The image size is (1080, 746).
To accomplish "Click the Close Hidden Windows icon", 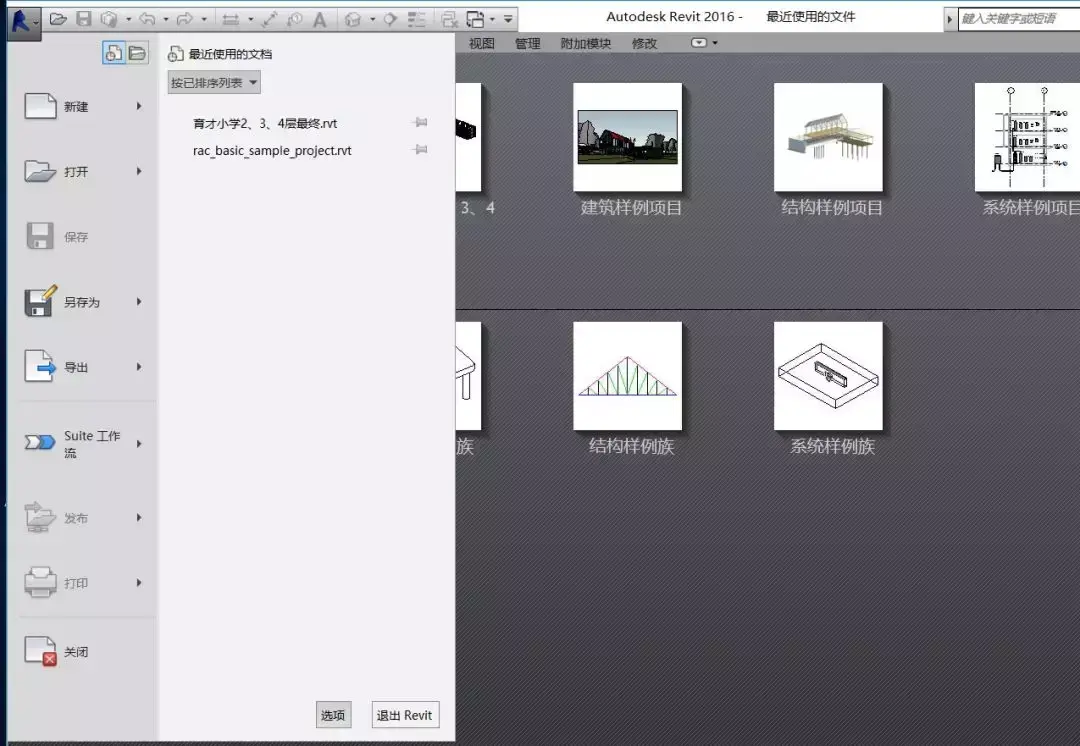I will (449, 19).
